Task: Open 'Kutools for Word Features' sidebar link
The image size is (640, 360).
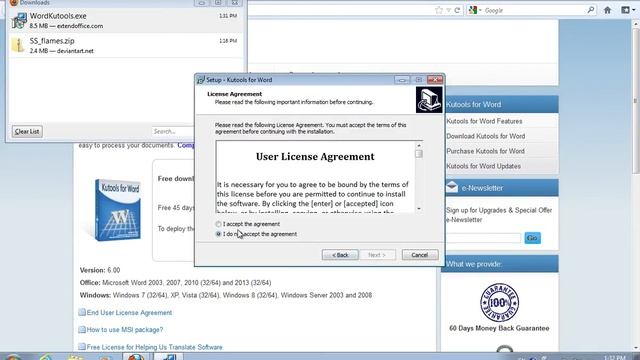Action: tap(484, 121)
